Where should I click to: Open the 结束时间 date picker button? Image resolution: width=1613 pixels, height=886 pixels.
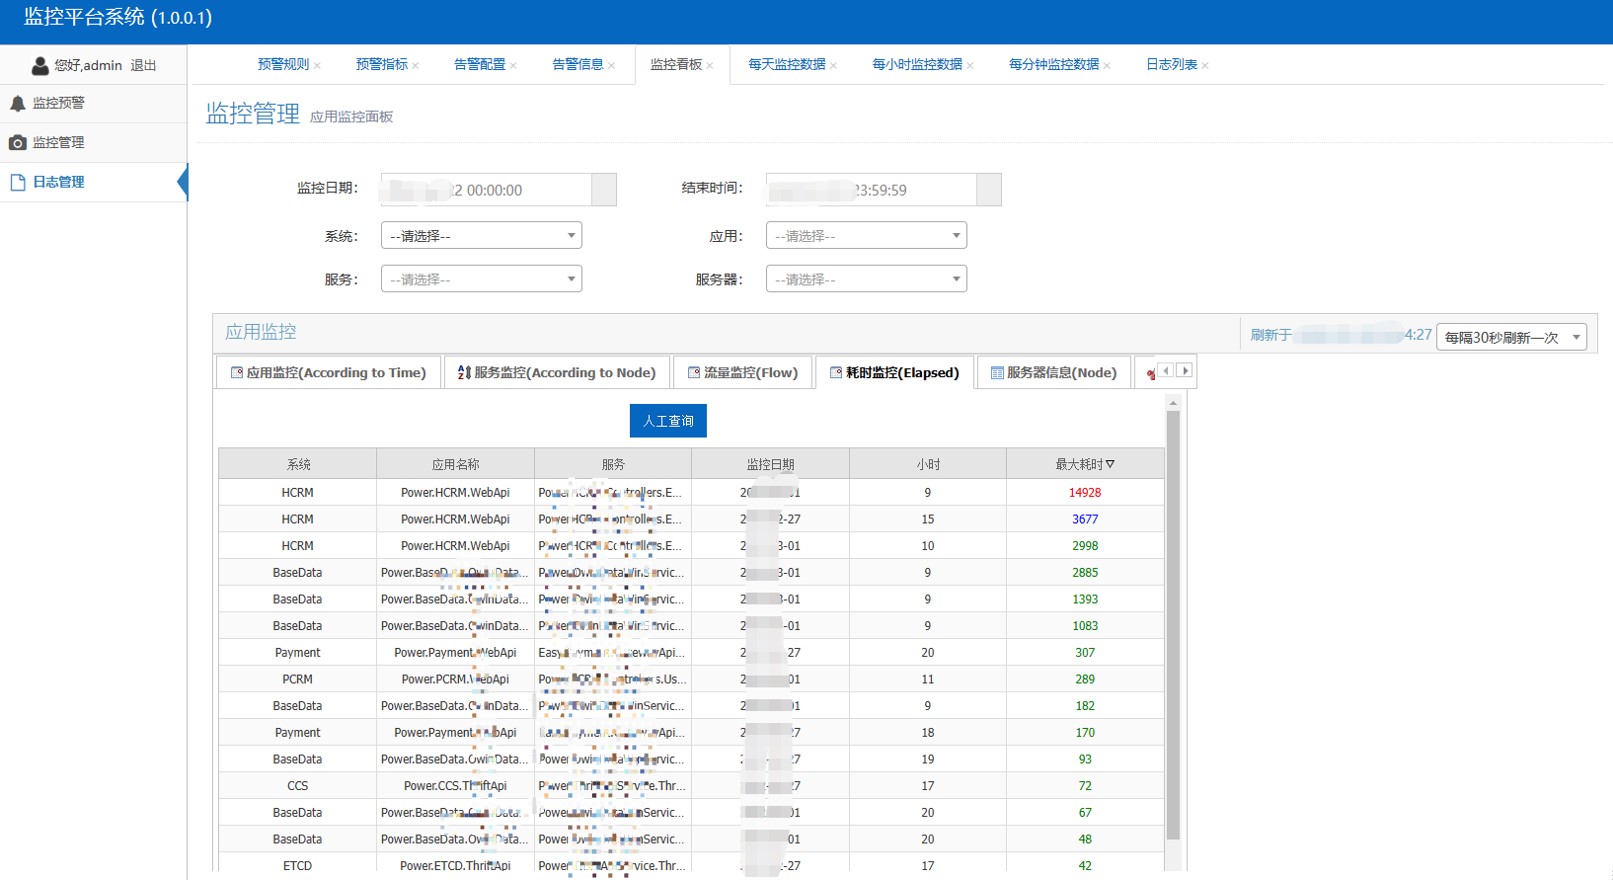[x=988, y=190]
